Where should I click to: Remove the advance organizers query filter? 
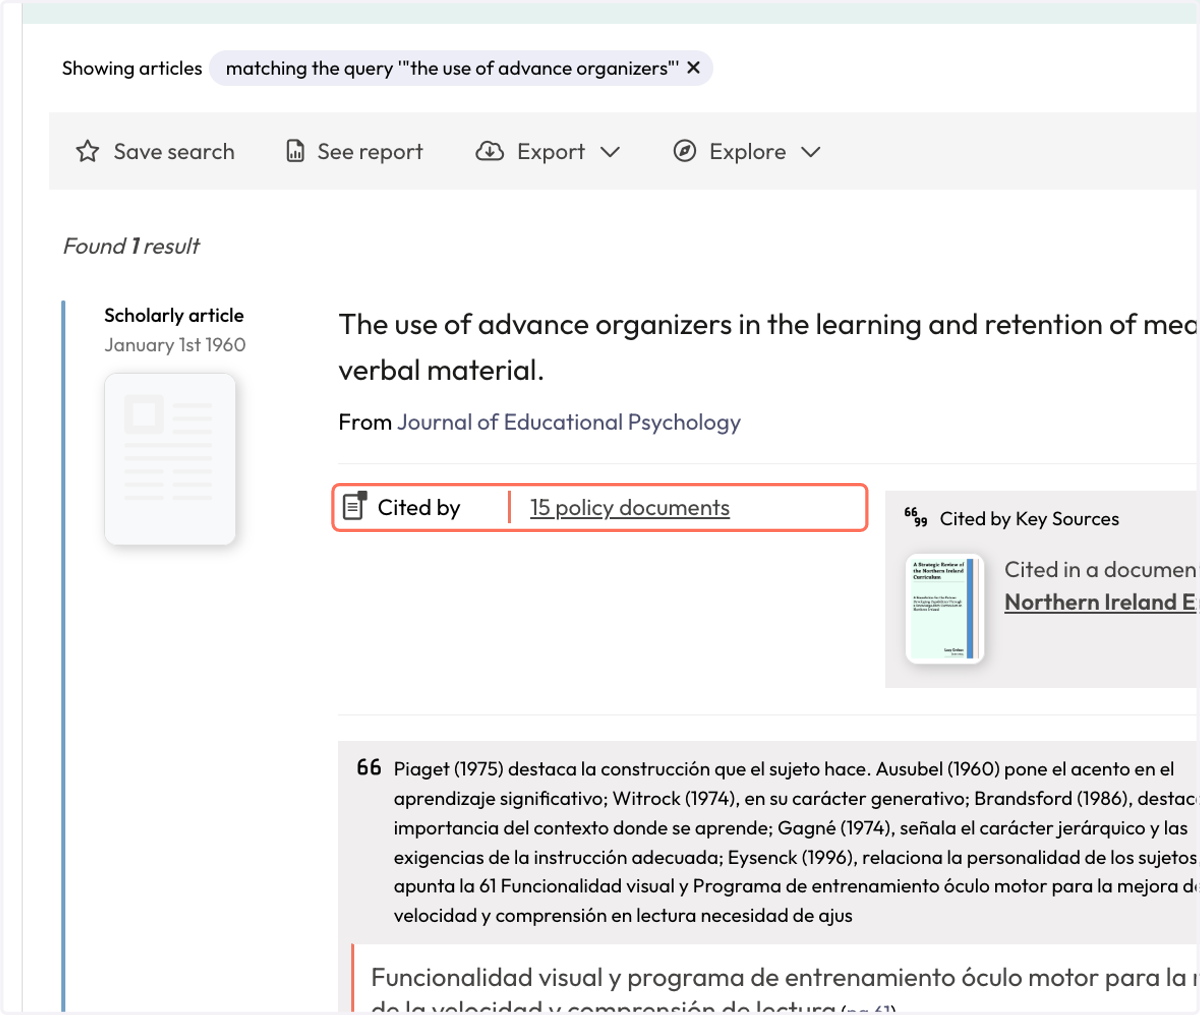(x=693, y=68)
